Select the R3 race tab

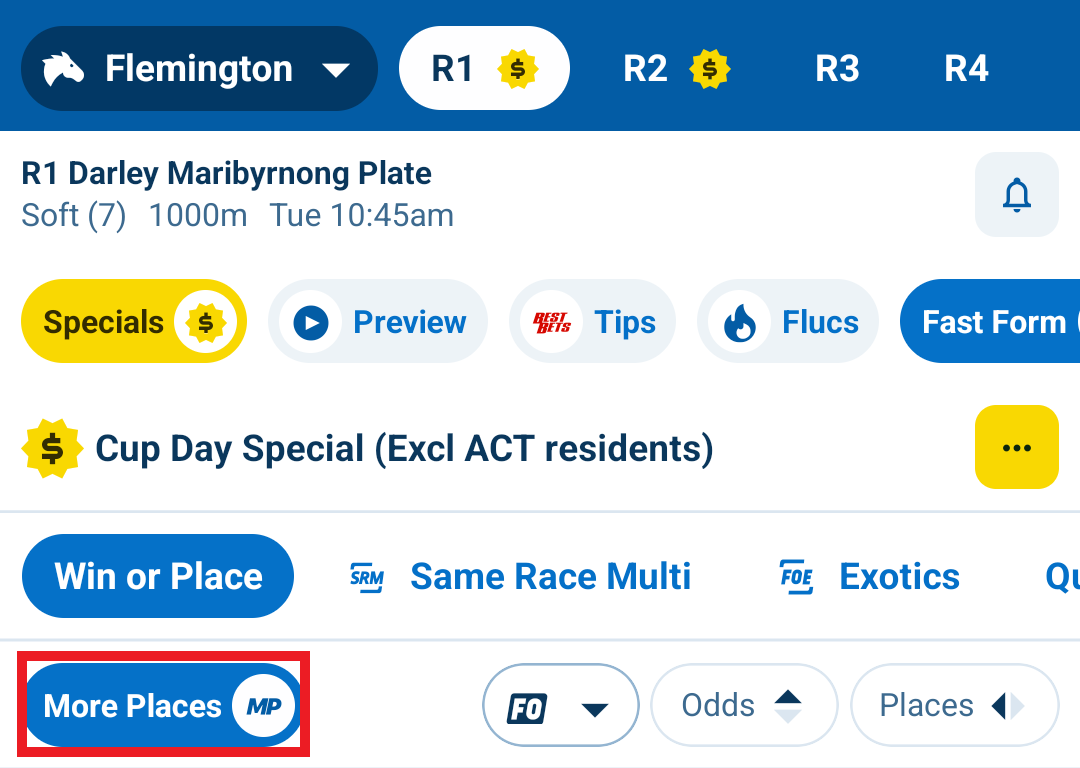(837, 69)
